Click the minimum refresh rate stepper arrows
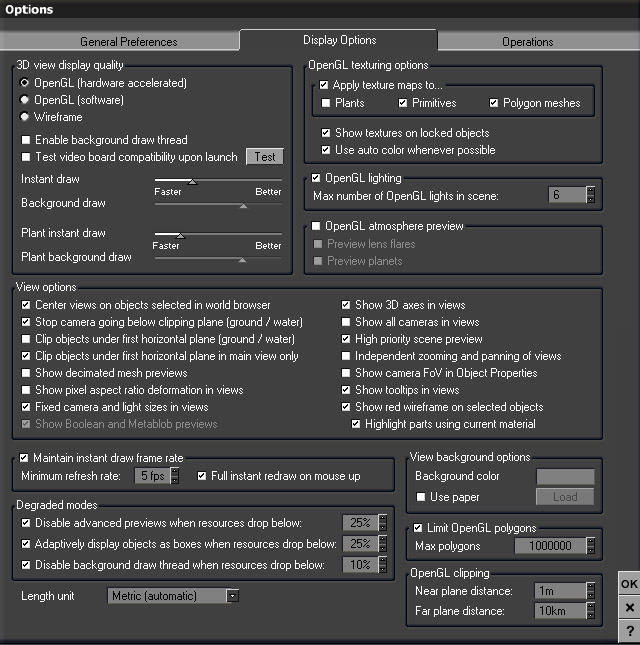Screen dimensions: 640x645 point(176,476)
